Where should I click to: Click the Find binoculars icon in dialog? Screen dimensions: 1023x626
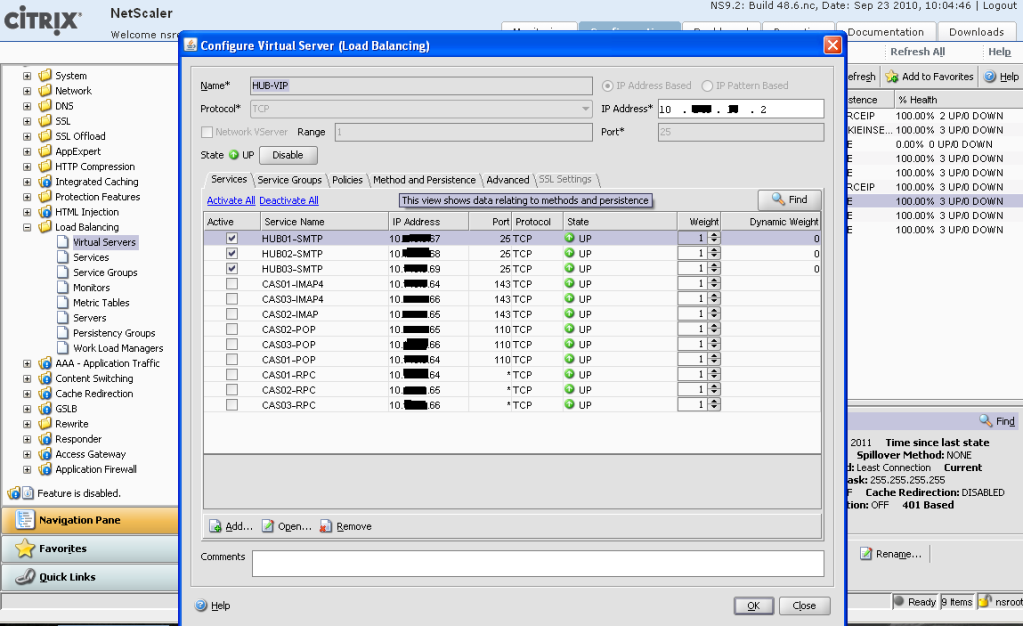pos(778,199)
